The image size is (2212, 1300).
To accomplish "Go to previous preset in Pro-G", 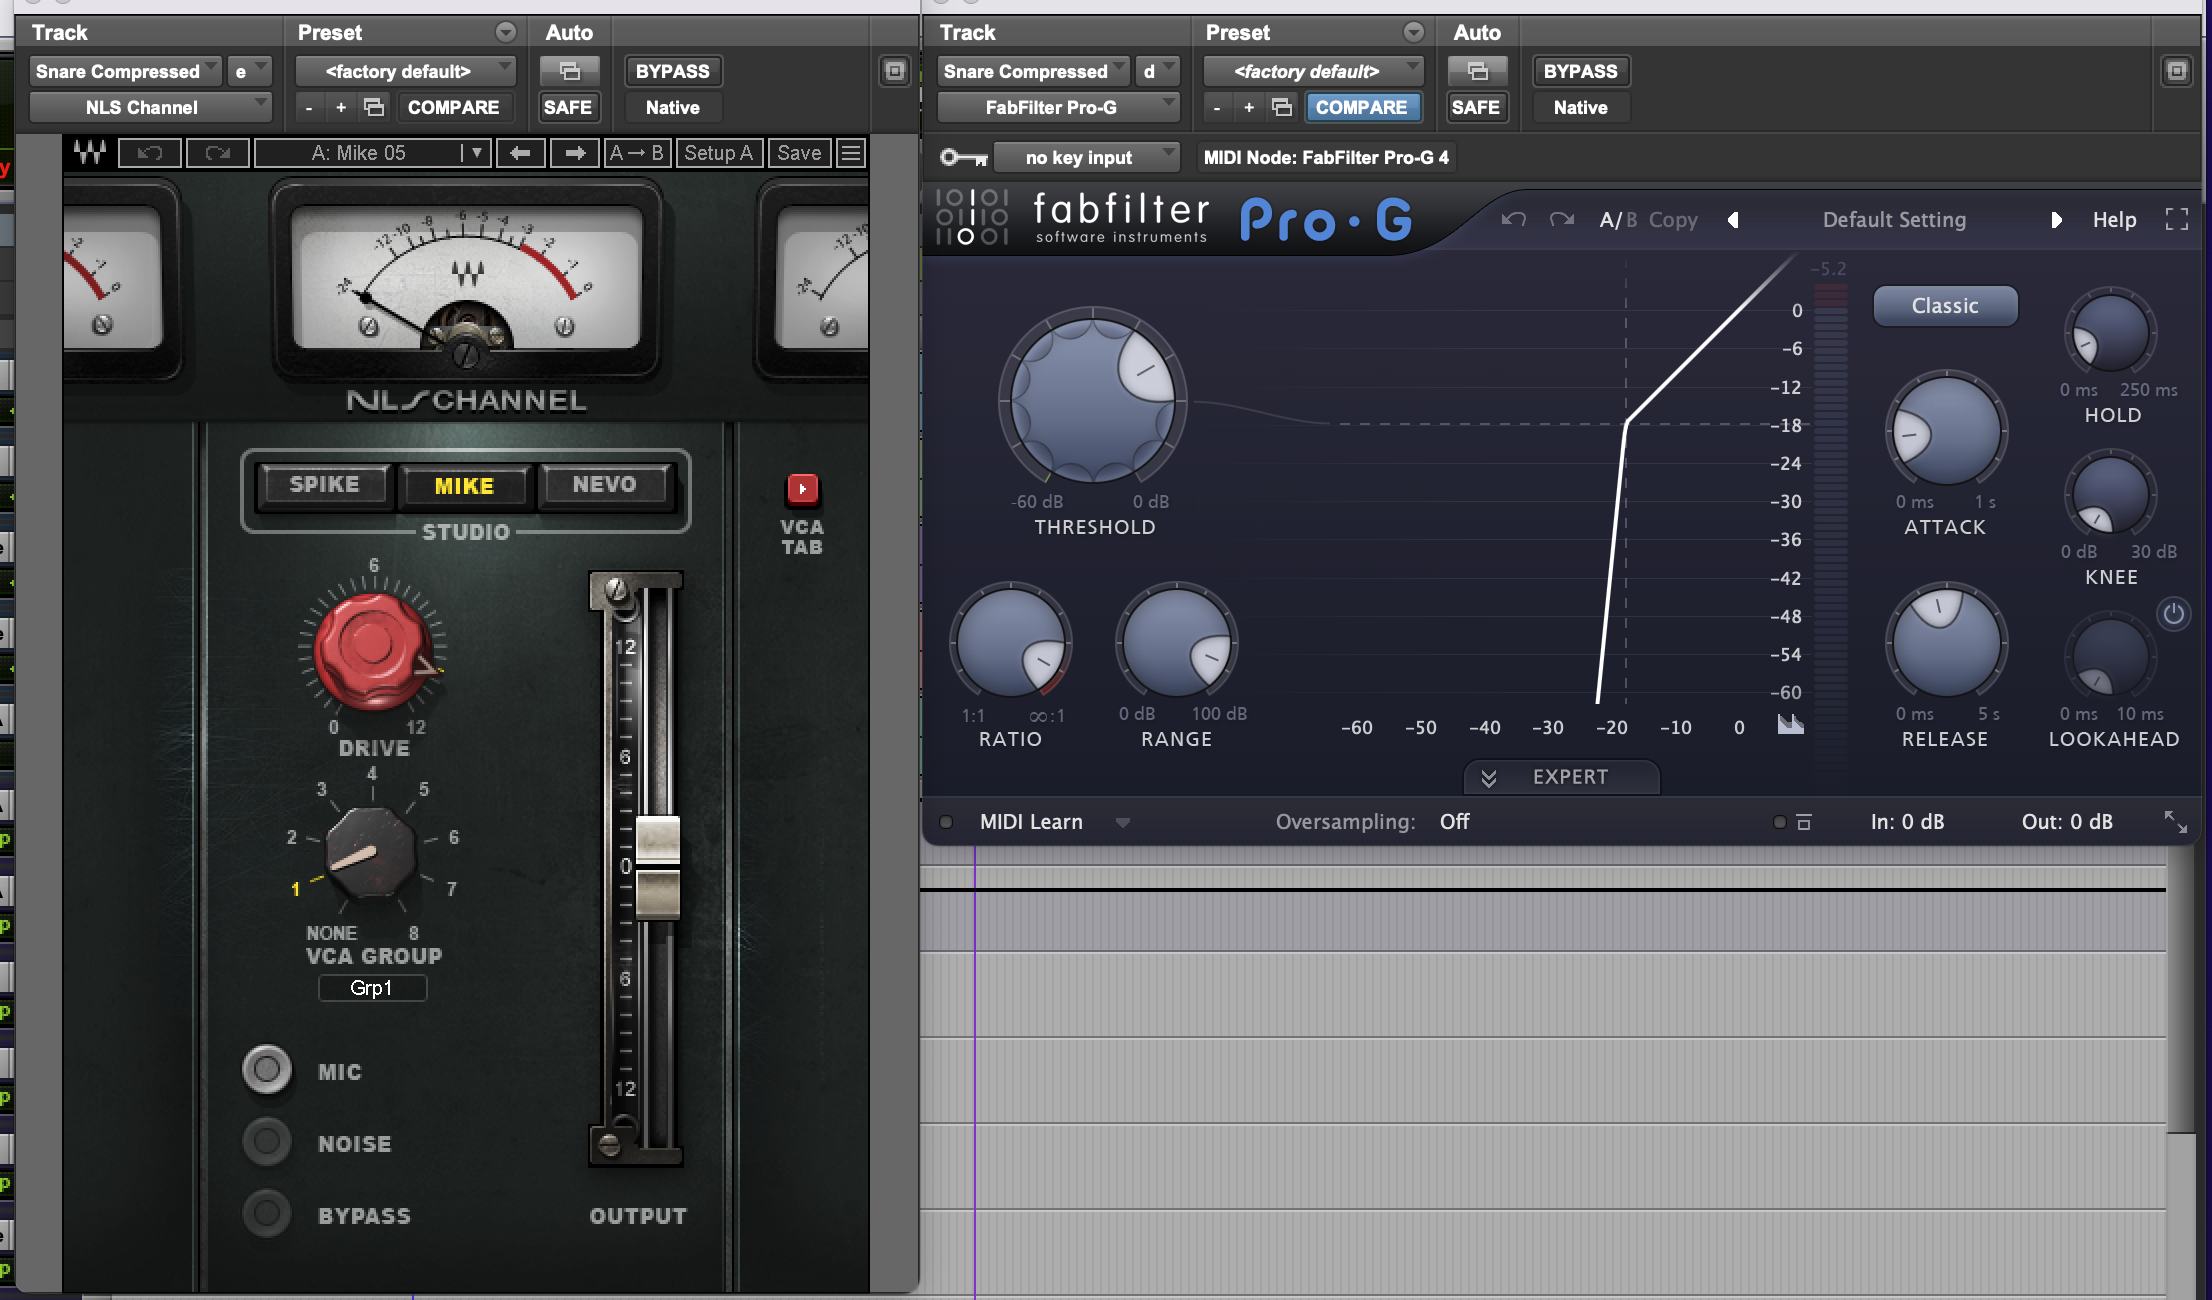I will click(x=1733, y=220).
